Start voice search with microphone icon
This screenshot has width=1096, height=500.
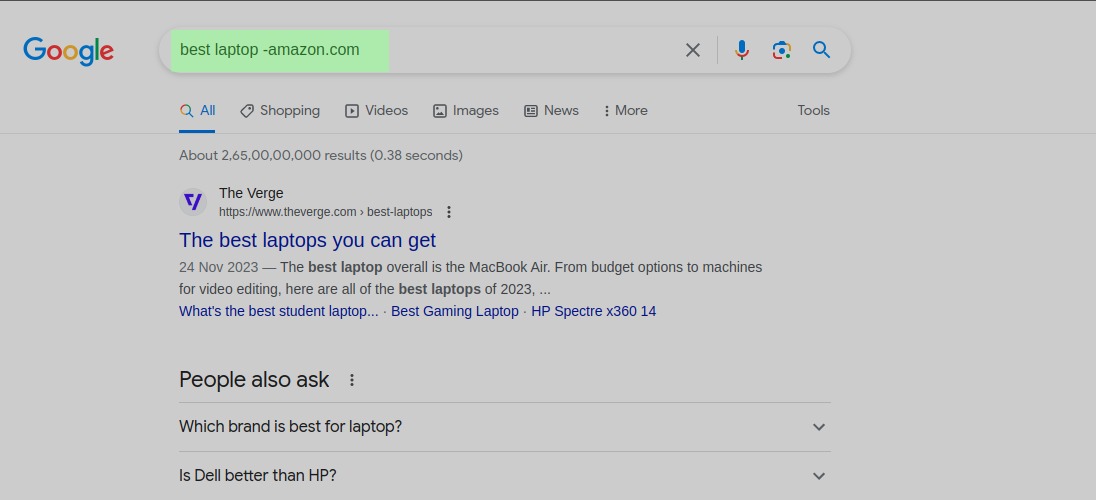pyautogui.click(x=742, y=50)
